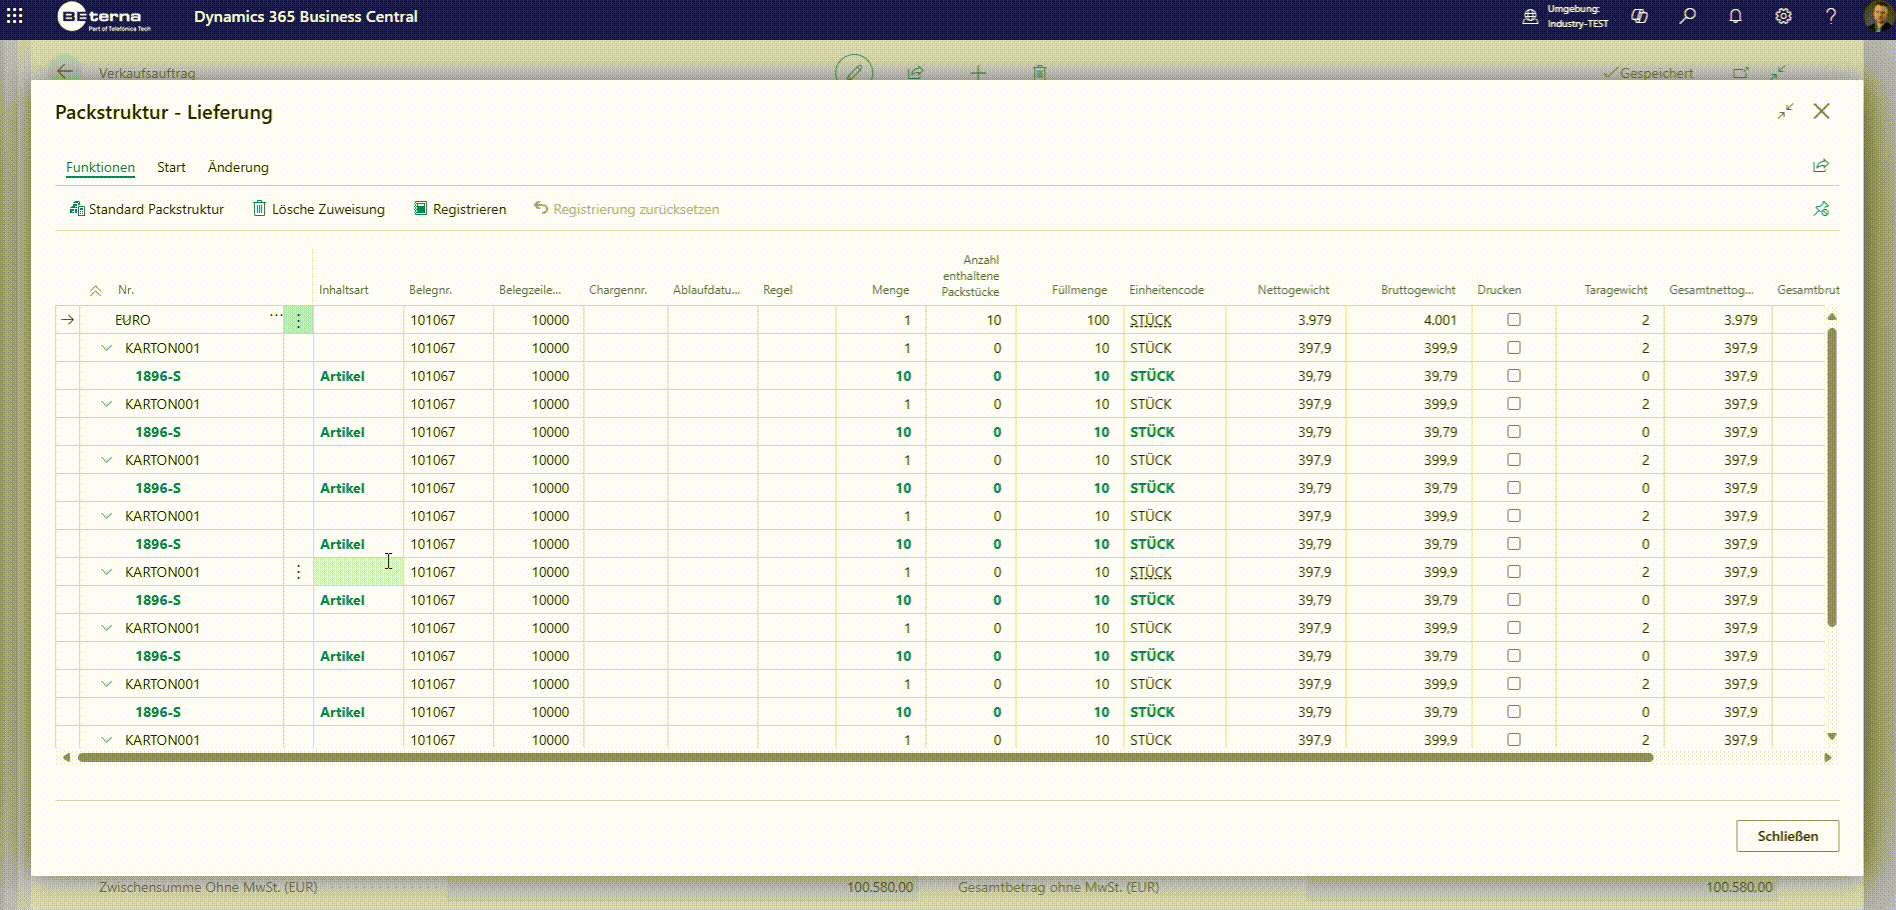Collapse the second KARTON001 node chevron
The height and width of the screenshot is (910, 1896).
[x=106, y=404]
